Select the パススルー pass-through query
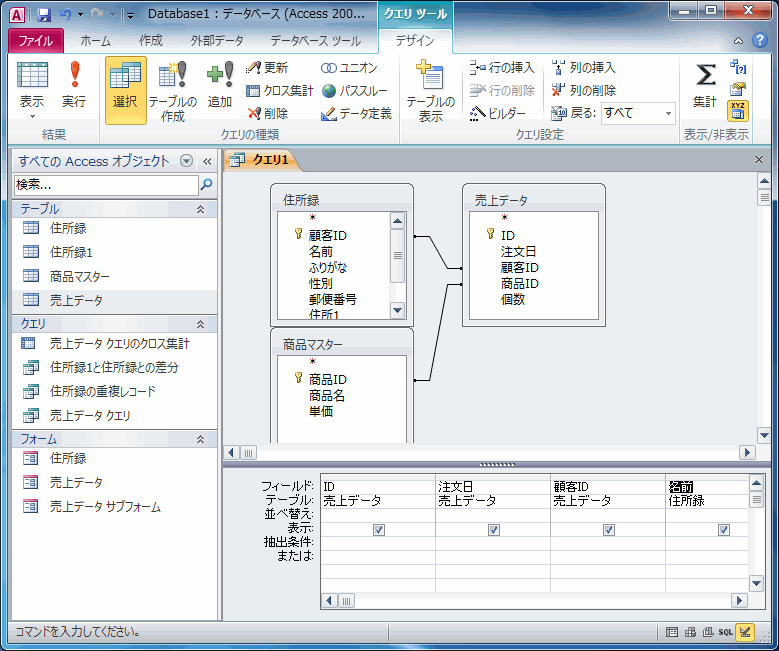Screen dimensions: 779x651 (354, 90)
